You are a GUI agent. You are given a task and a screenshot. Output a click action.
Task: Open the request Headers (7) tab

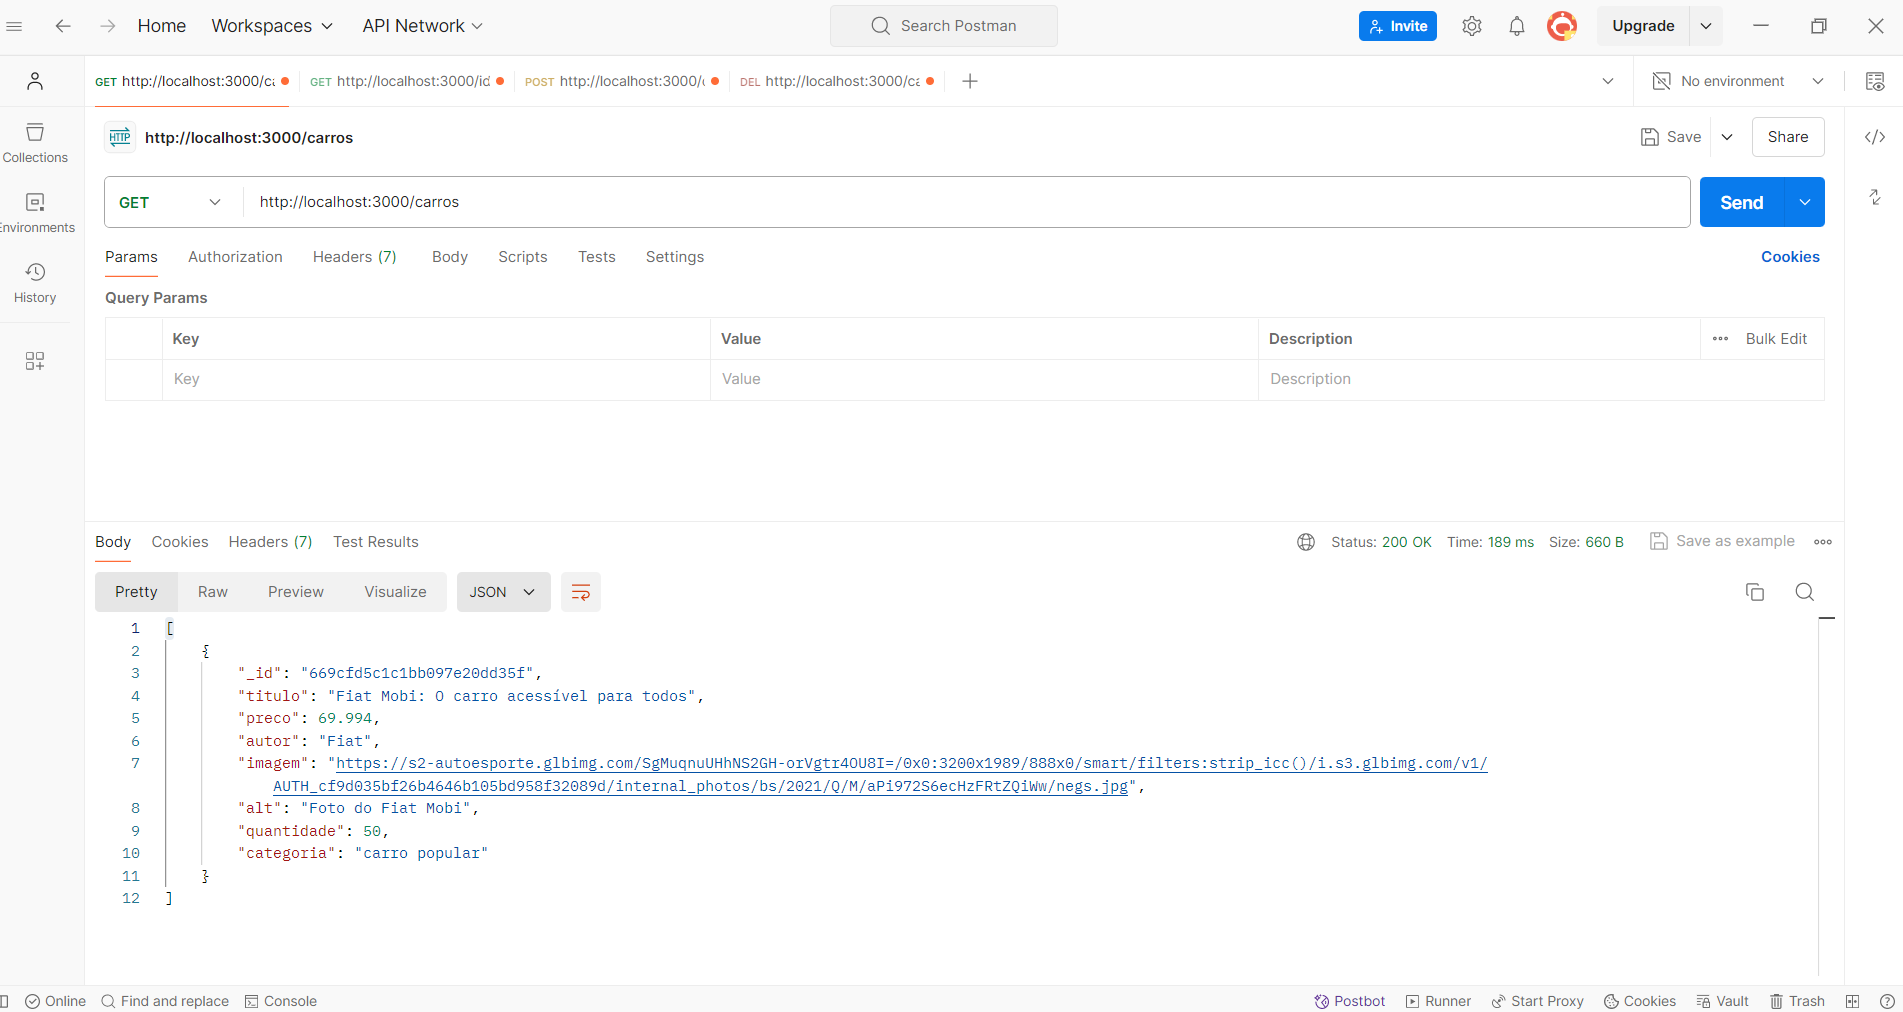coord(355,257)
